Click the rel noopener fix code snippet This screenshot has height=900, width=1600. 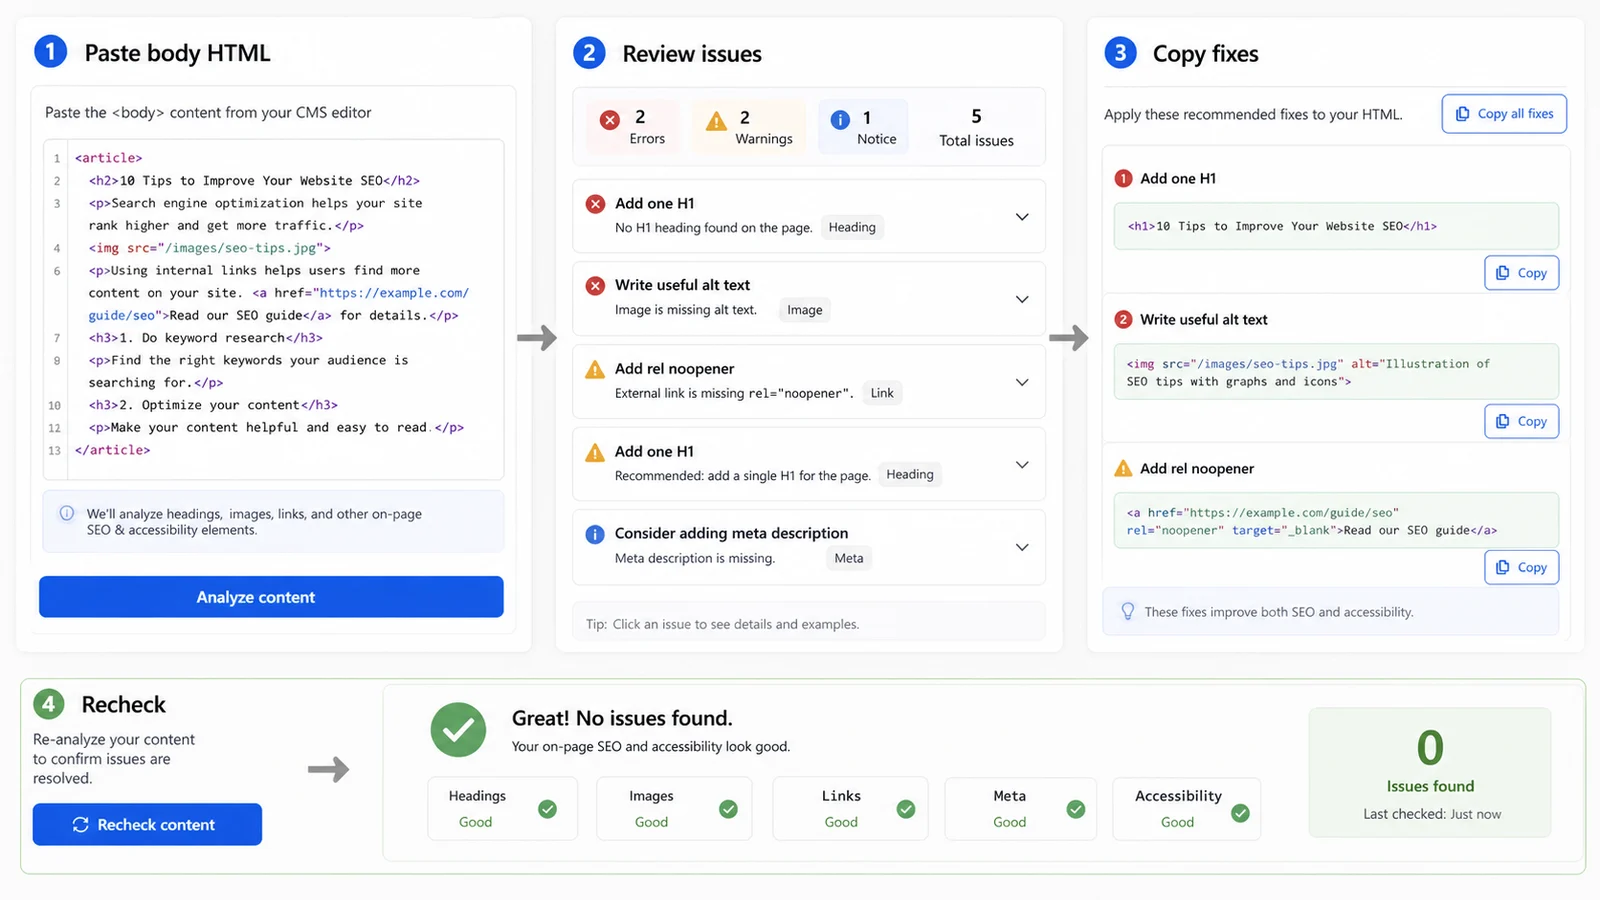1336,521
